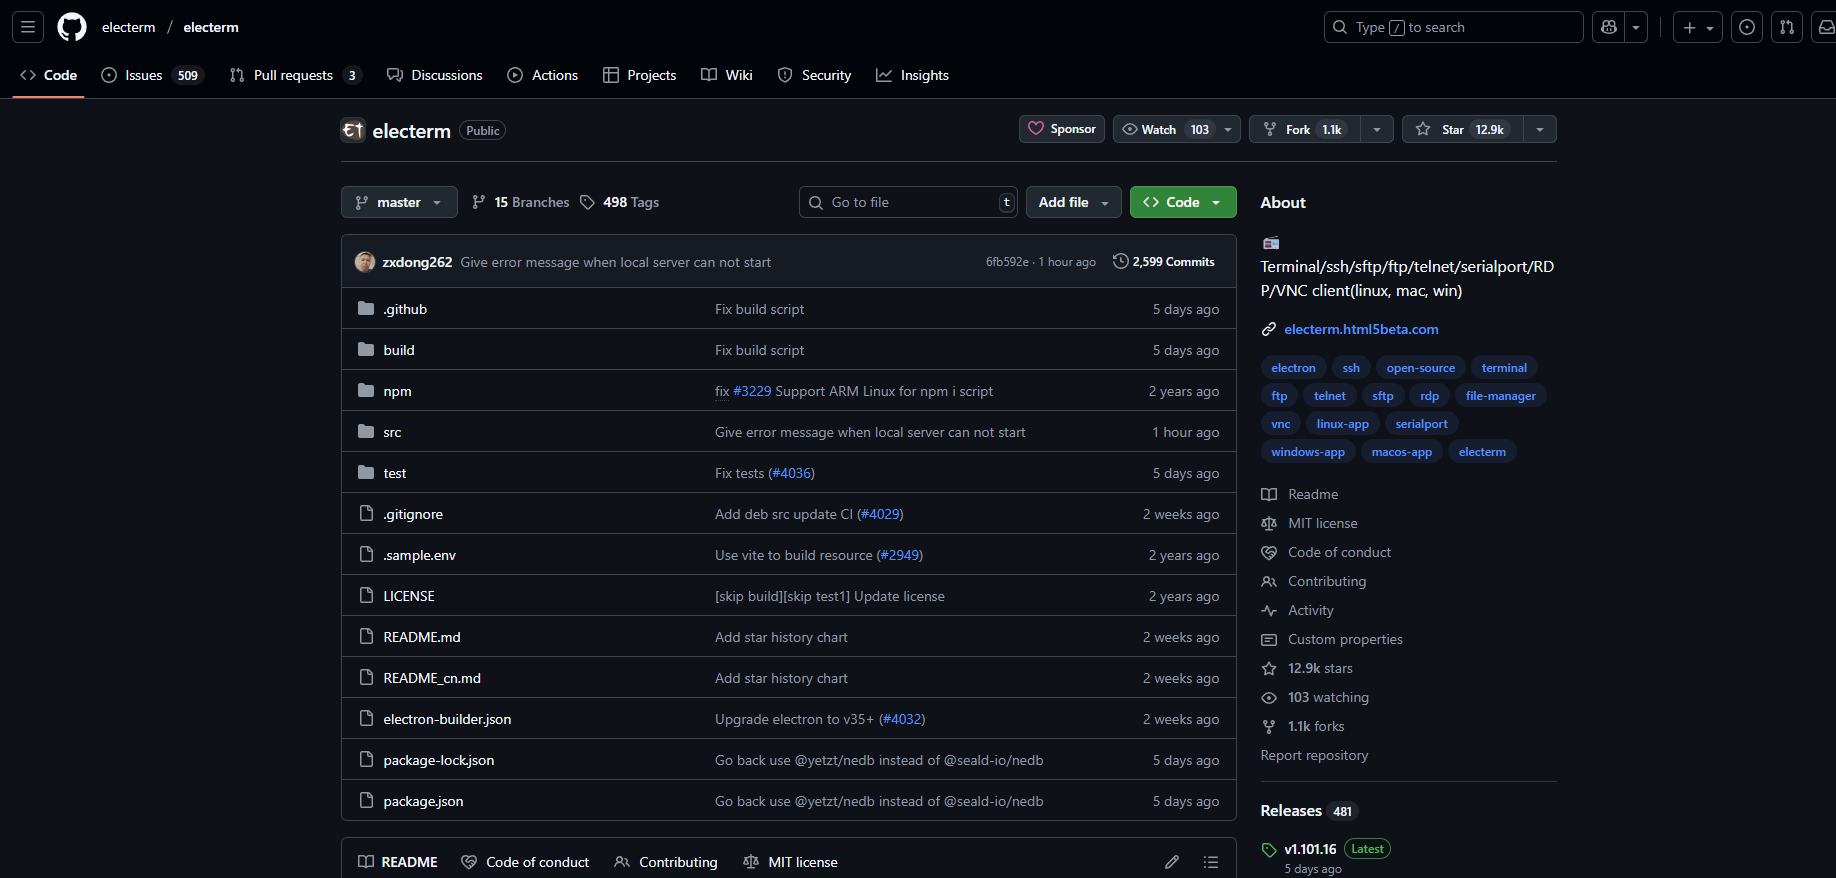Open the electron-builder.json file
This screenshot has height=878, width=1836.
447,719
